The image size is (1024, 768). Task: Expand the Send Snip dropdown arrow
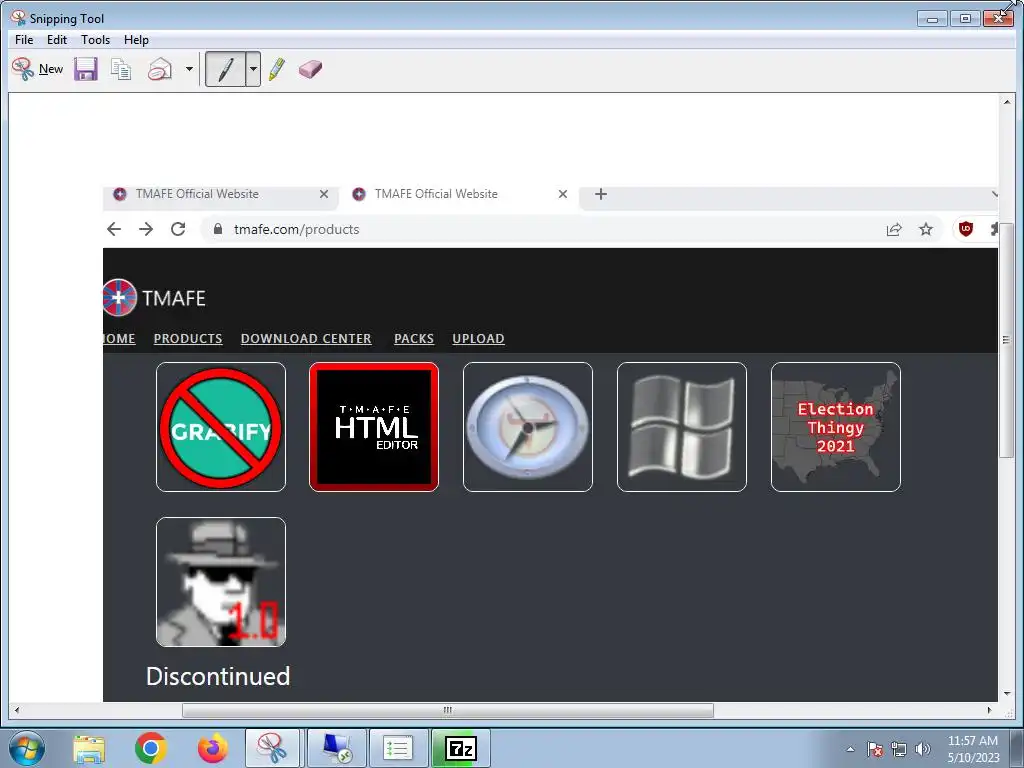click(189, 69)
